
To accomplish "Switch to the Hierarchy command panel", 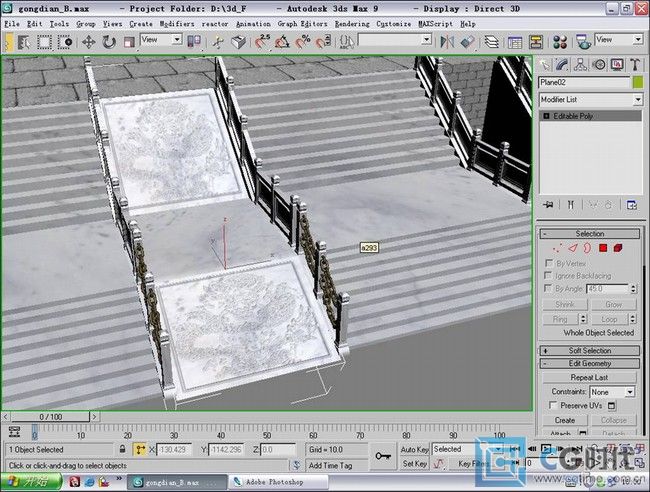I will [580, 65].
